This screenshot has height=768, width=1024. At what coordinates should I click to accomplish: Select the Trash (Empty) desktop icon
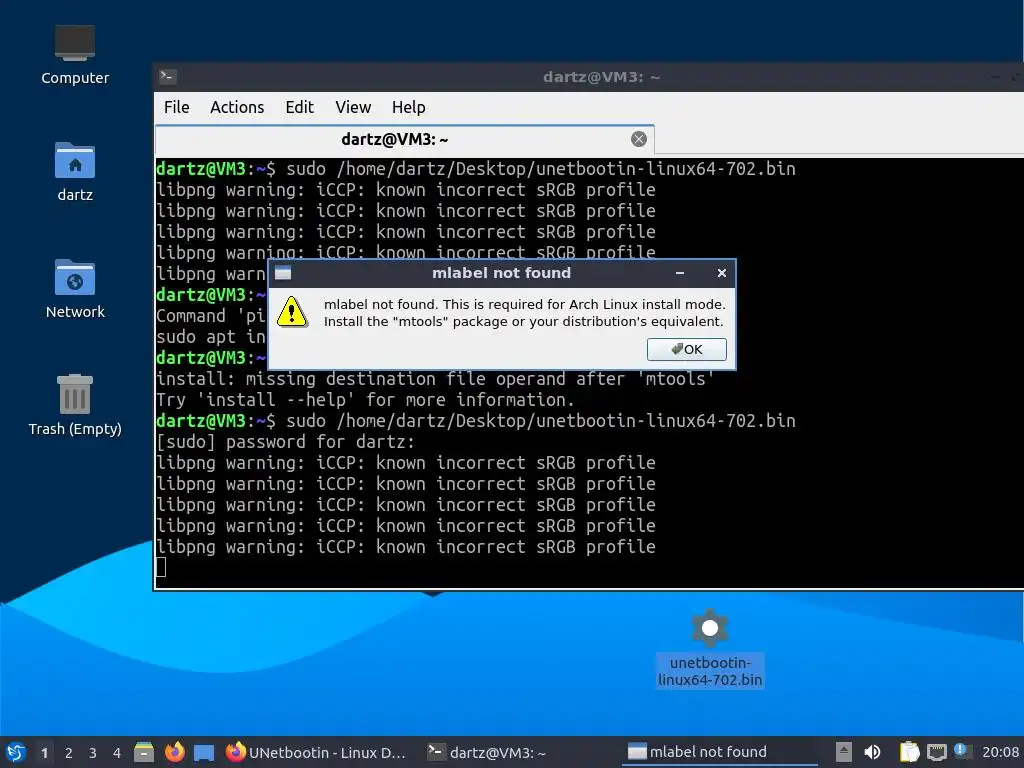(75, 405)
